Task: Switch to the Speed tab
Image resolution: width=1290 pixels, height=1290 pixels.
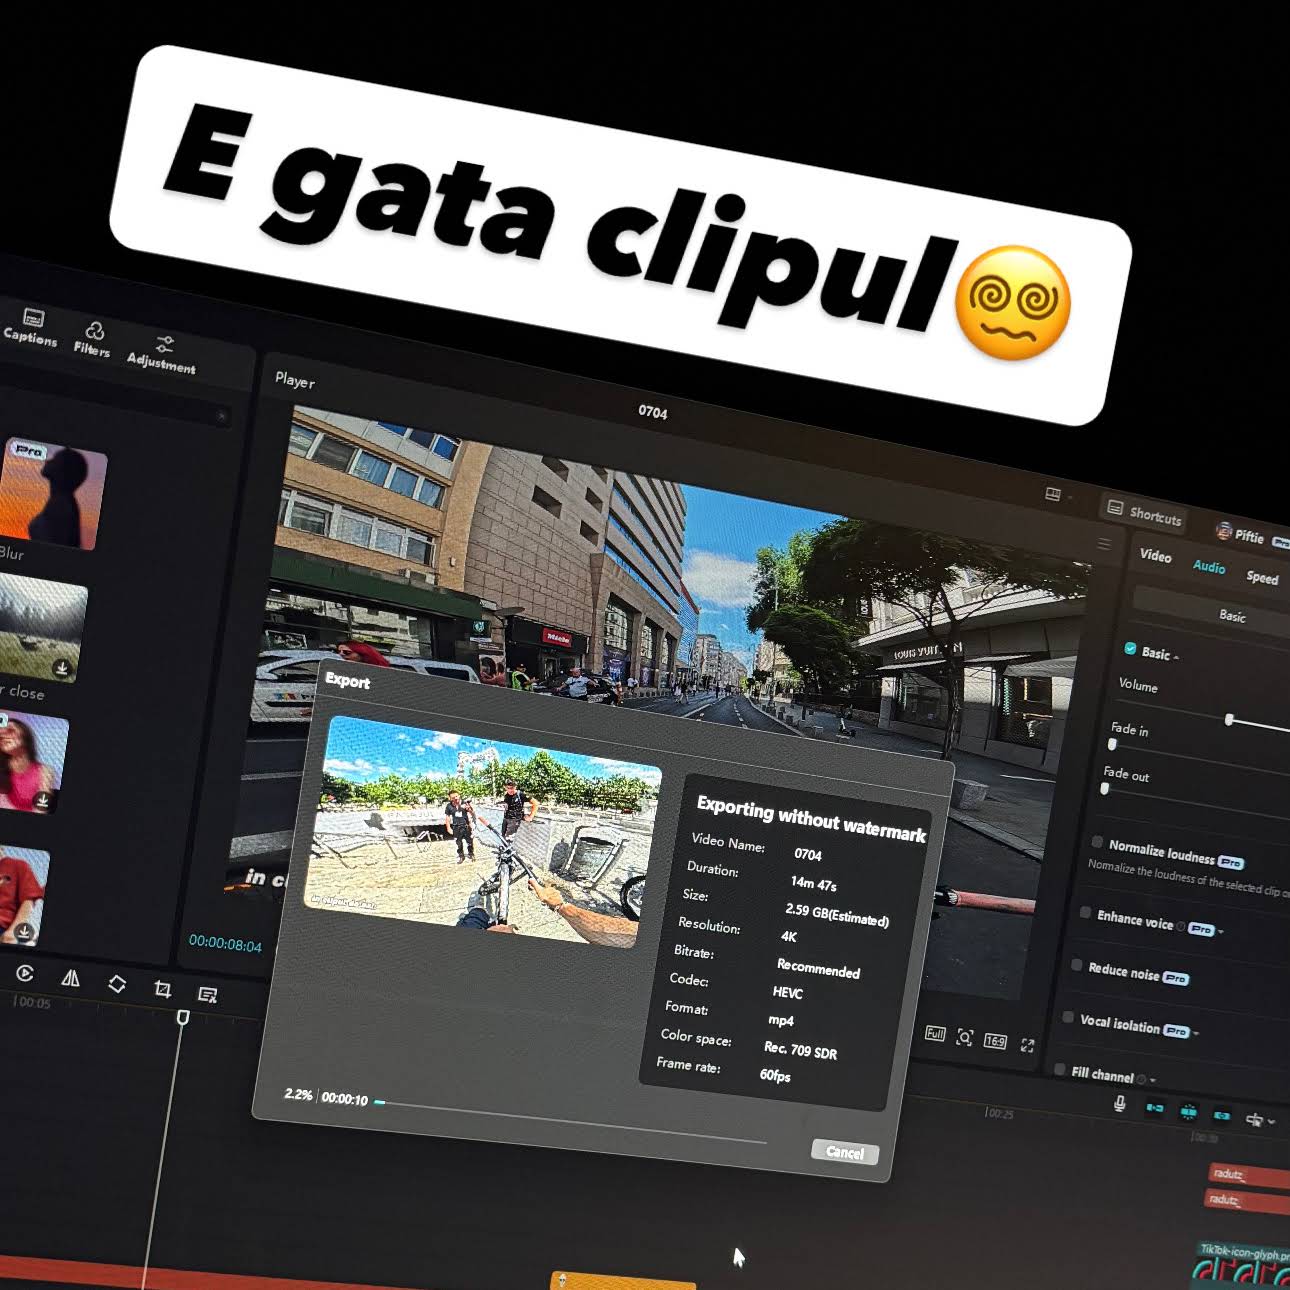Action: click(x=1262, y=577)
